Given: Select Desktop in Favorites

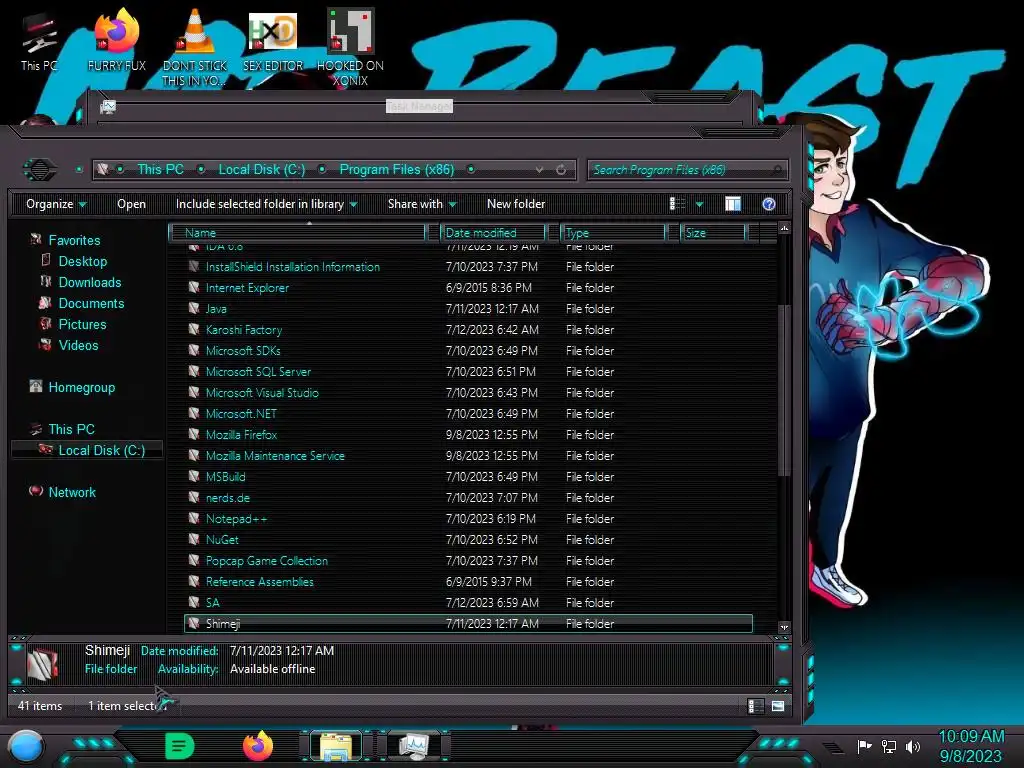Looking at the screenshot, I should (x=82, y=261).
